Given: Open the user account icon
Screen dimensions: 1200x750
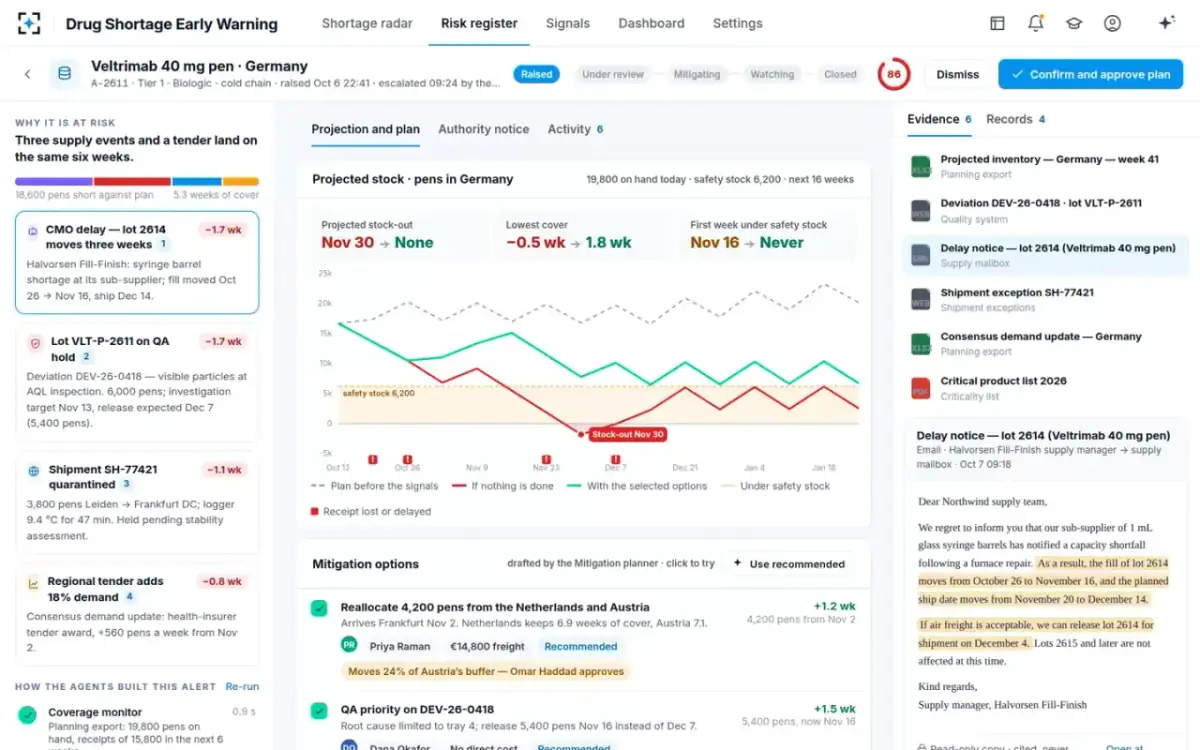Looking at the screenshot, I should (1112, 23).
